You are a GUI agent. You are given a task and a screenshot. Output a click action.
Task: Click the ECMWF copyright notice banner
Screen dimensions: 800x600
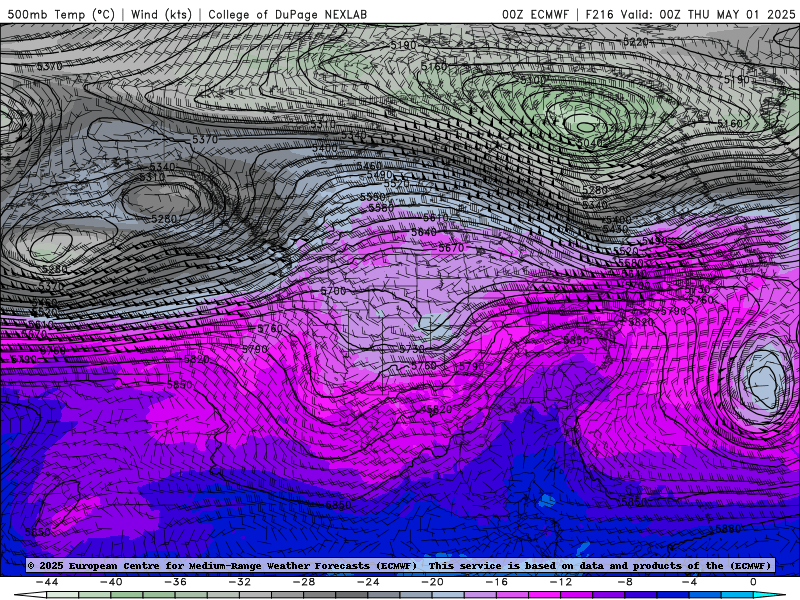(400, 565)
